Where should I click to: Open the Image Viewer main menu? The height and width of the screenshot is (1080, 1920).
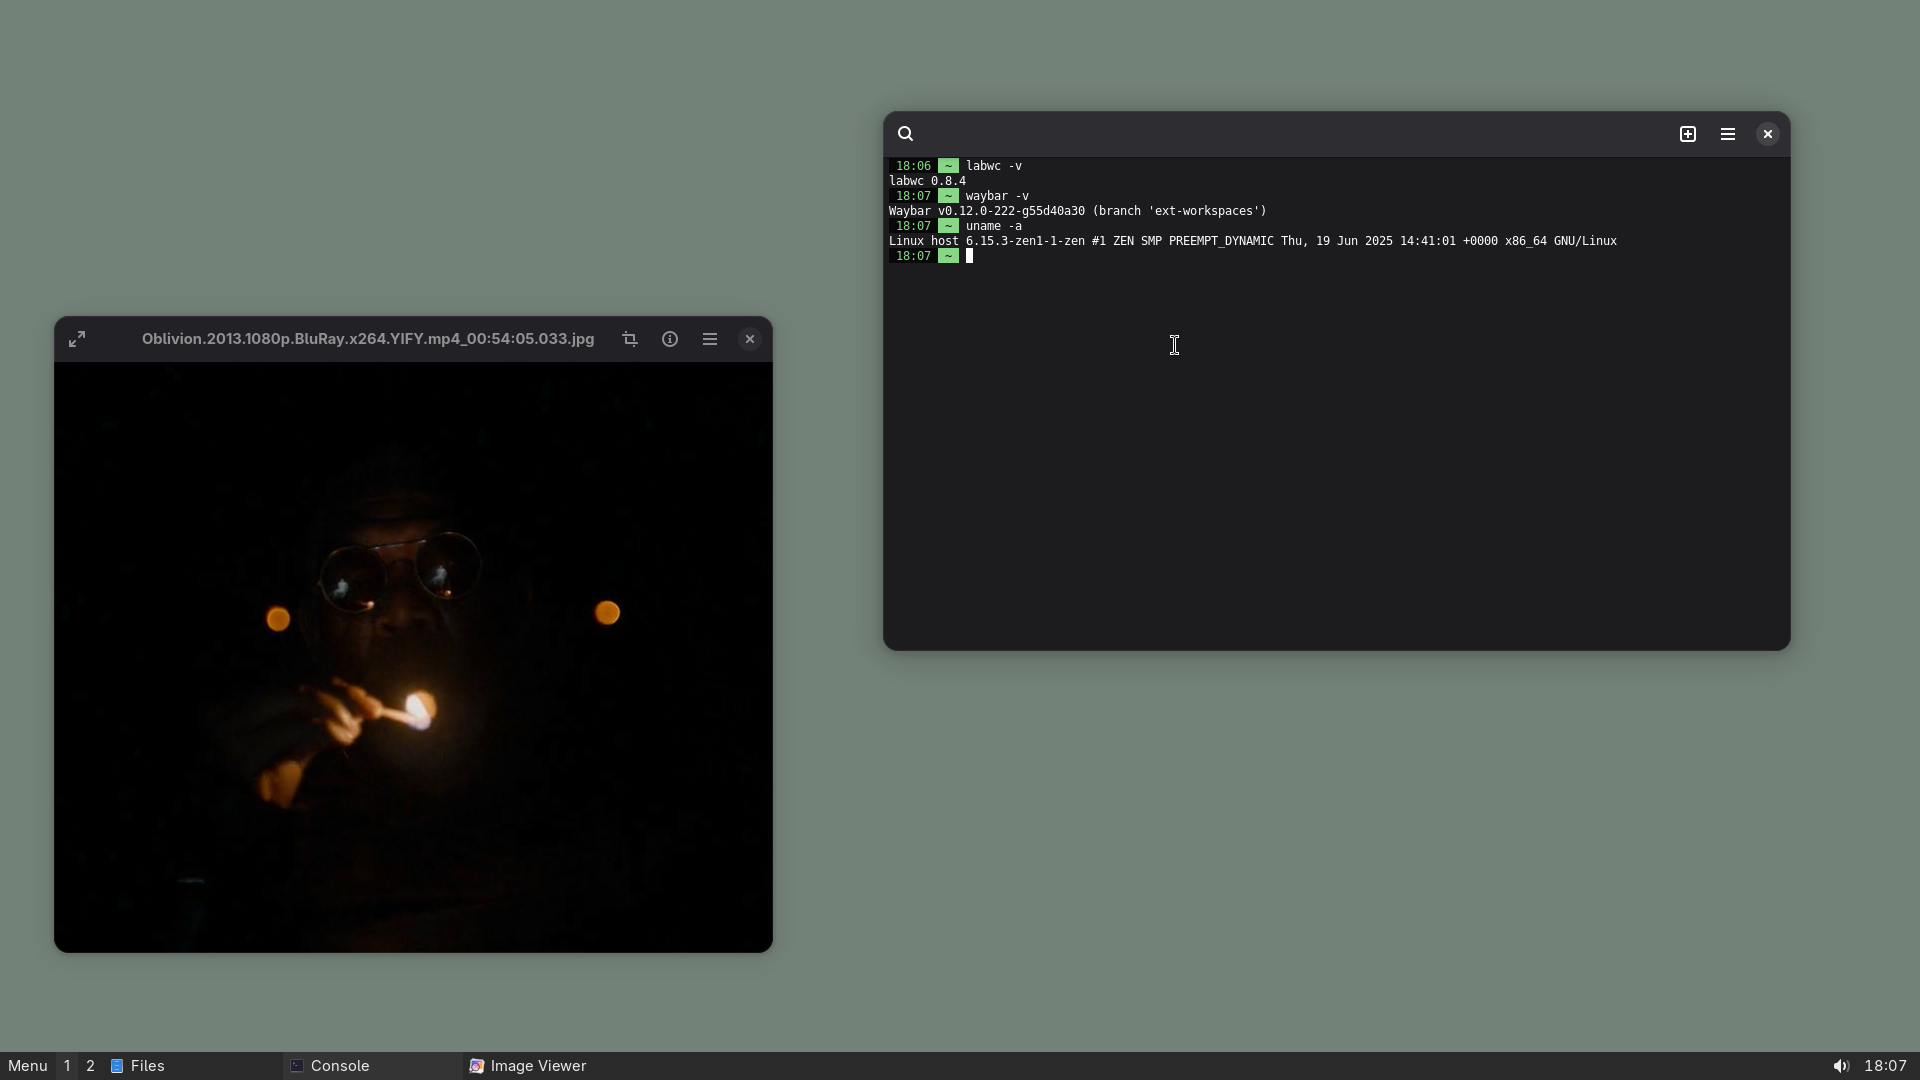pos(710,339)
